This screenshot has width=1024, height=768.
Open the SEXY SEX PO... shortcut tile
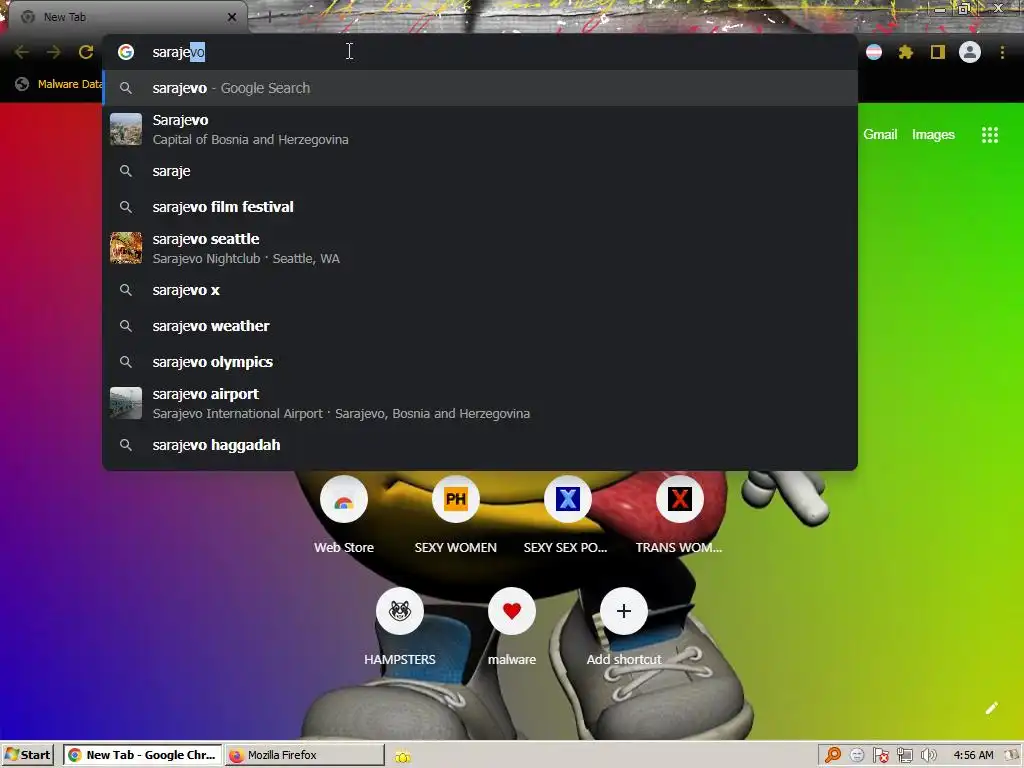pos(568,515)
